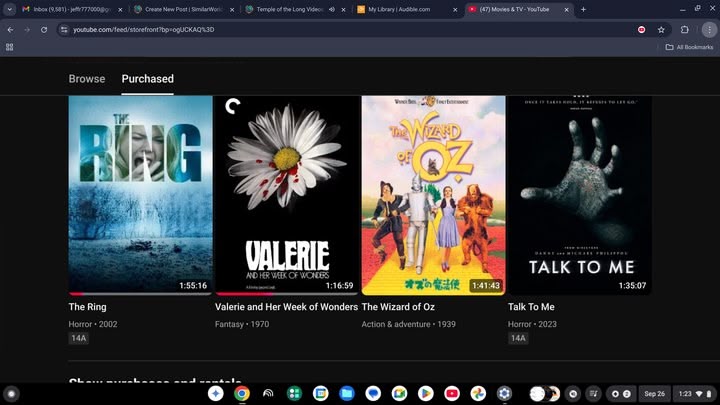Open the cast-style app icon in shelf
This screenshot has width=720, height=405.
point(268,394)
